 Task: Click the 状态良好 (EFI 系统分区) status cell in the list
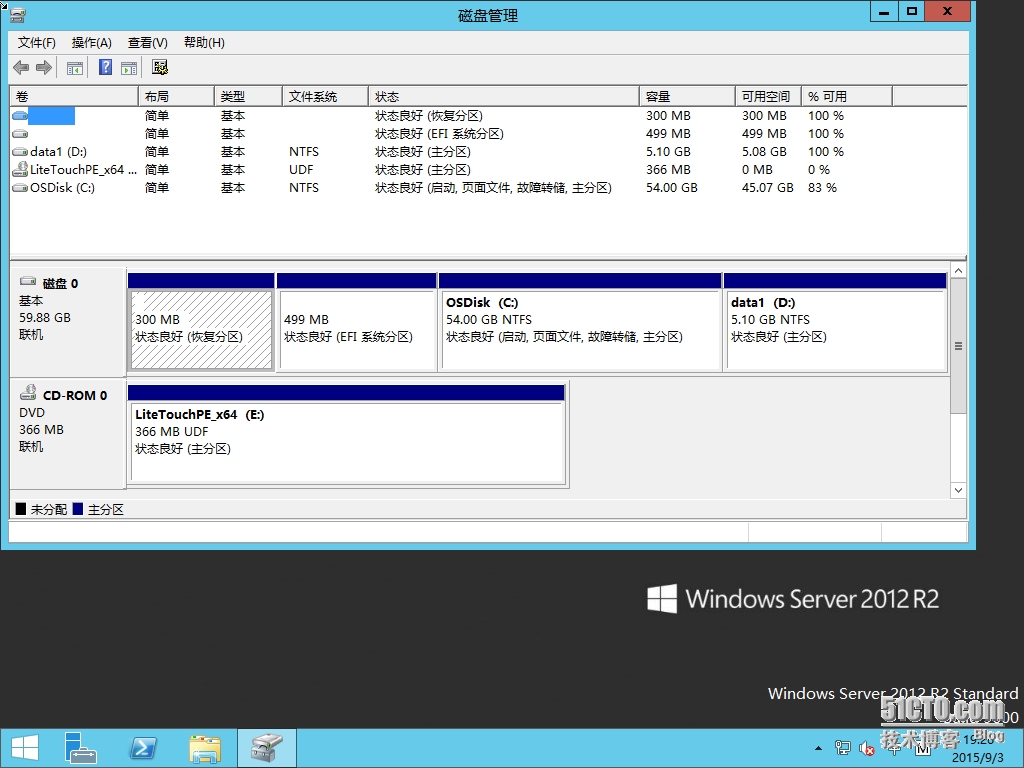[x=439, y=134]
